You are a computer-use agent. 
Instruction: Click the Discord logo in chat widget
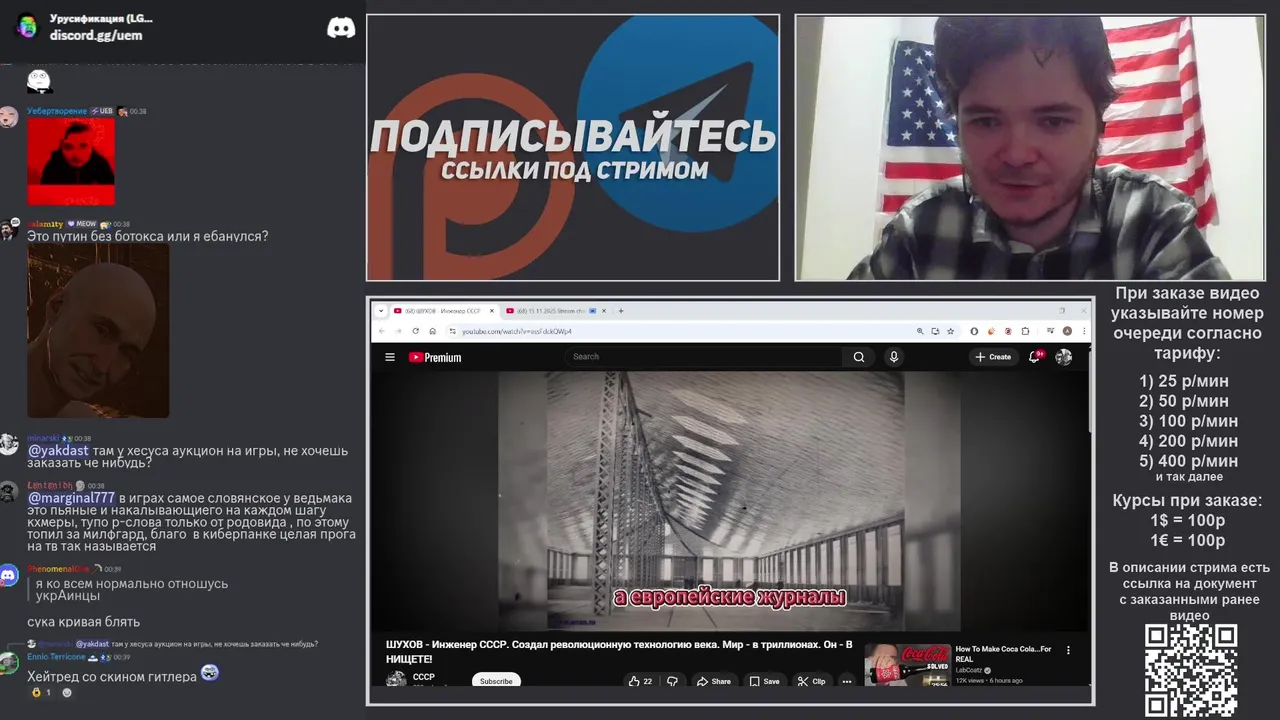pos(341,28)
